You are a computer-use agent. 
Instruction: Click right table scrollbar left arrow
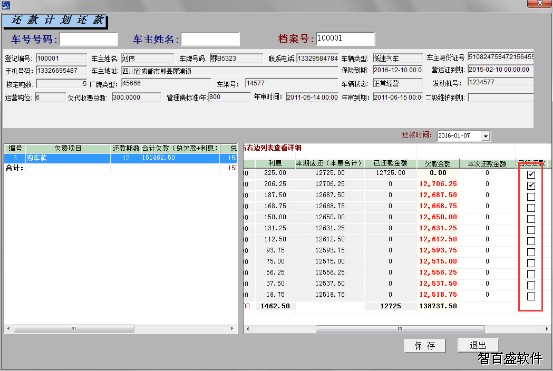point(248,329)
